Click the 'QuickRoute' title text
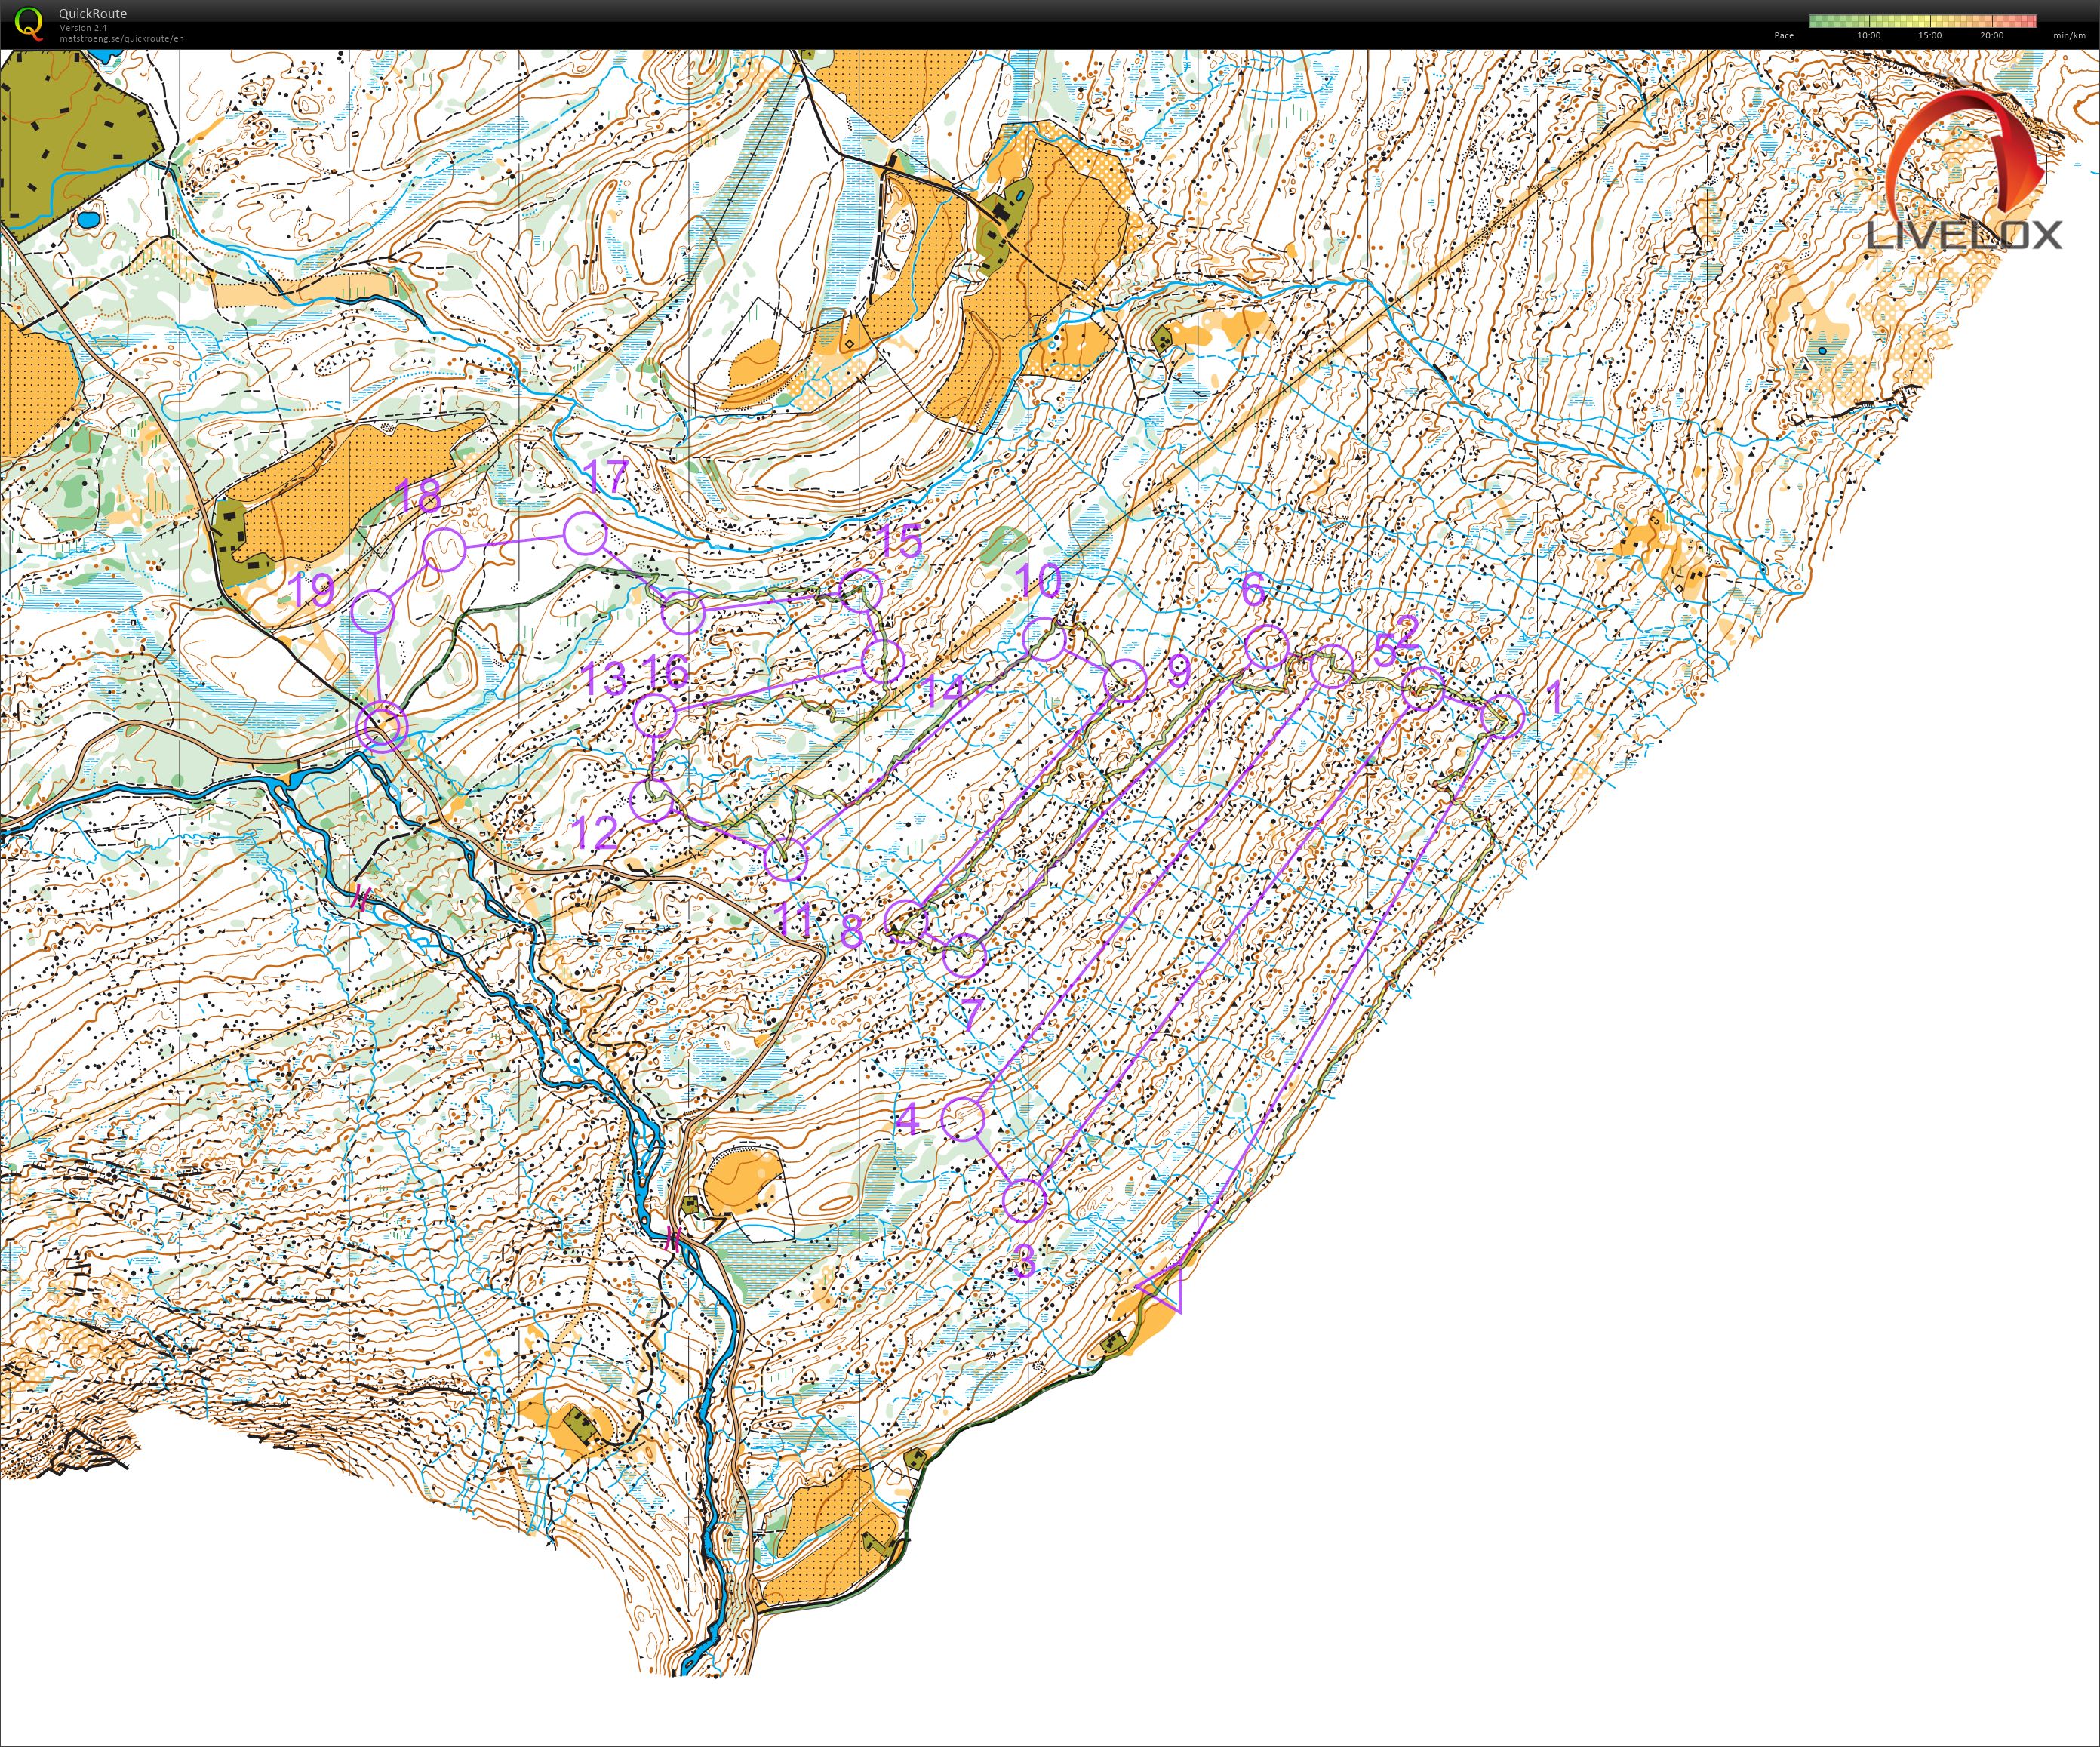 pos(93,14)
